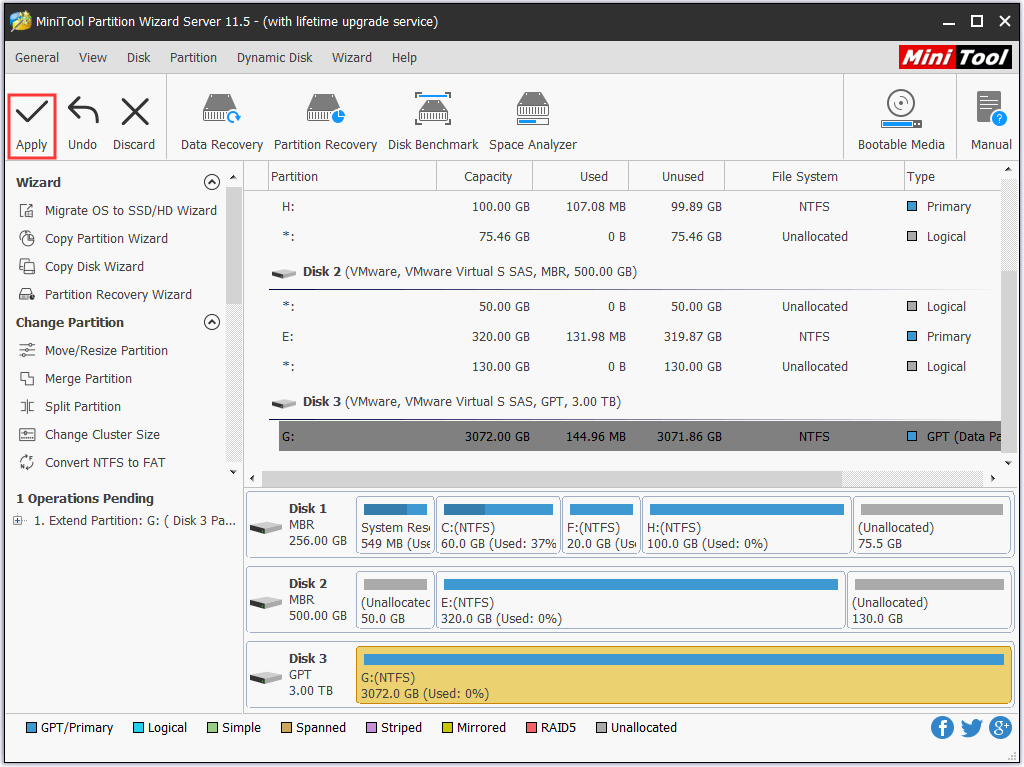This screenshot has height=767, width=1024.
Task: Collapse the Change Partition section
Action: (212, 322)
